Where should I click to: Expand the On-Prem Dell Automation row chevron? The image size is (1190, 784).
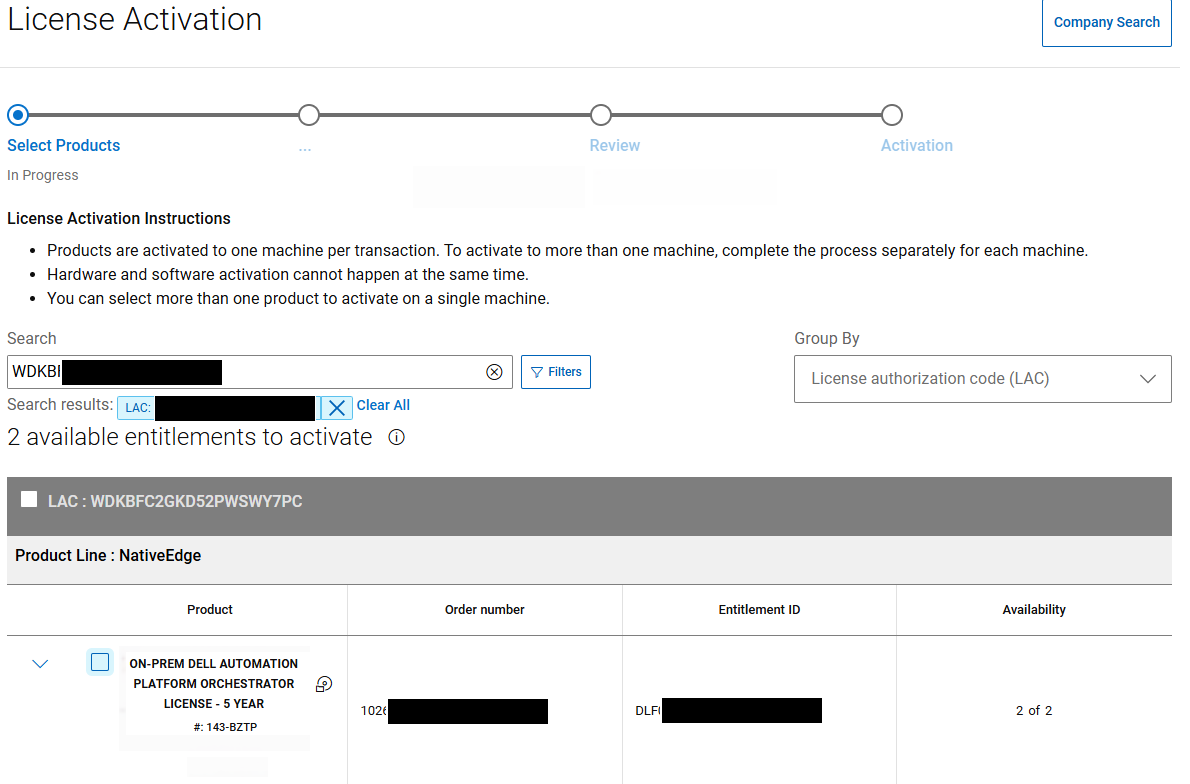tap(40, 664)
